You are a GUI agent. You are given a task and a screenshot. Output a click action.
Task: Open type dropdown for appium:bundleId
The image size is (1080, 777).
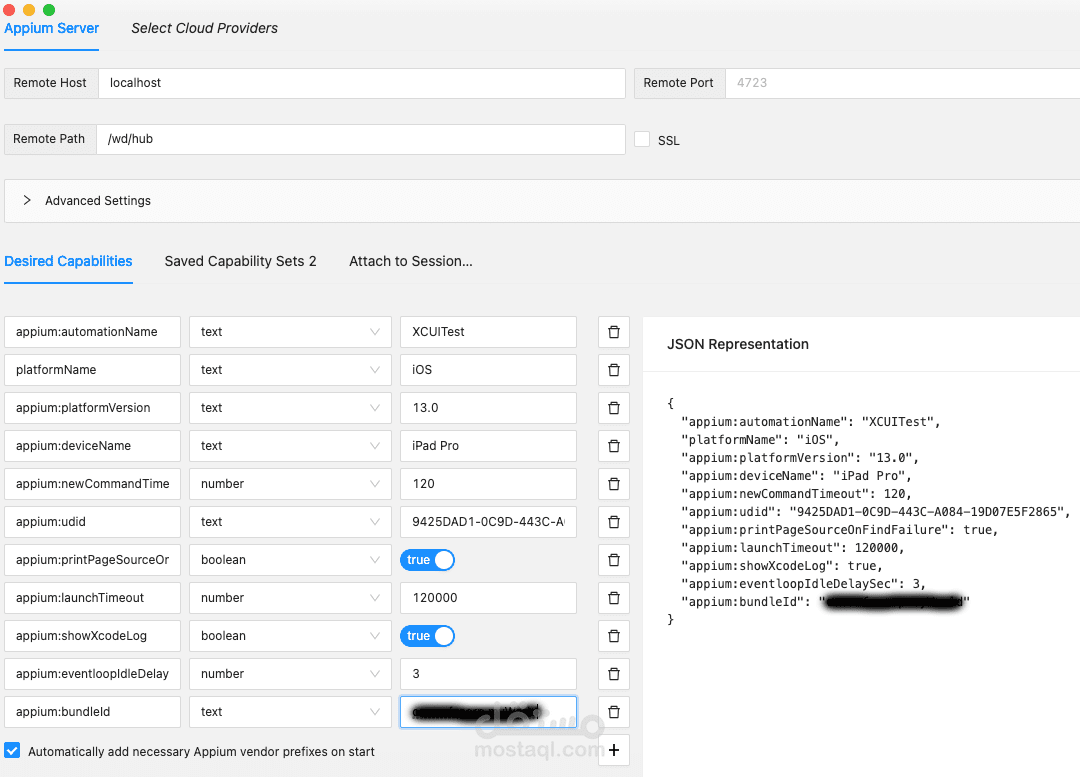click(290, 712)
